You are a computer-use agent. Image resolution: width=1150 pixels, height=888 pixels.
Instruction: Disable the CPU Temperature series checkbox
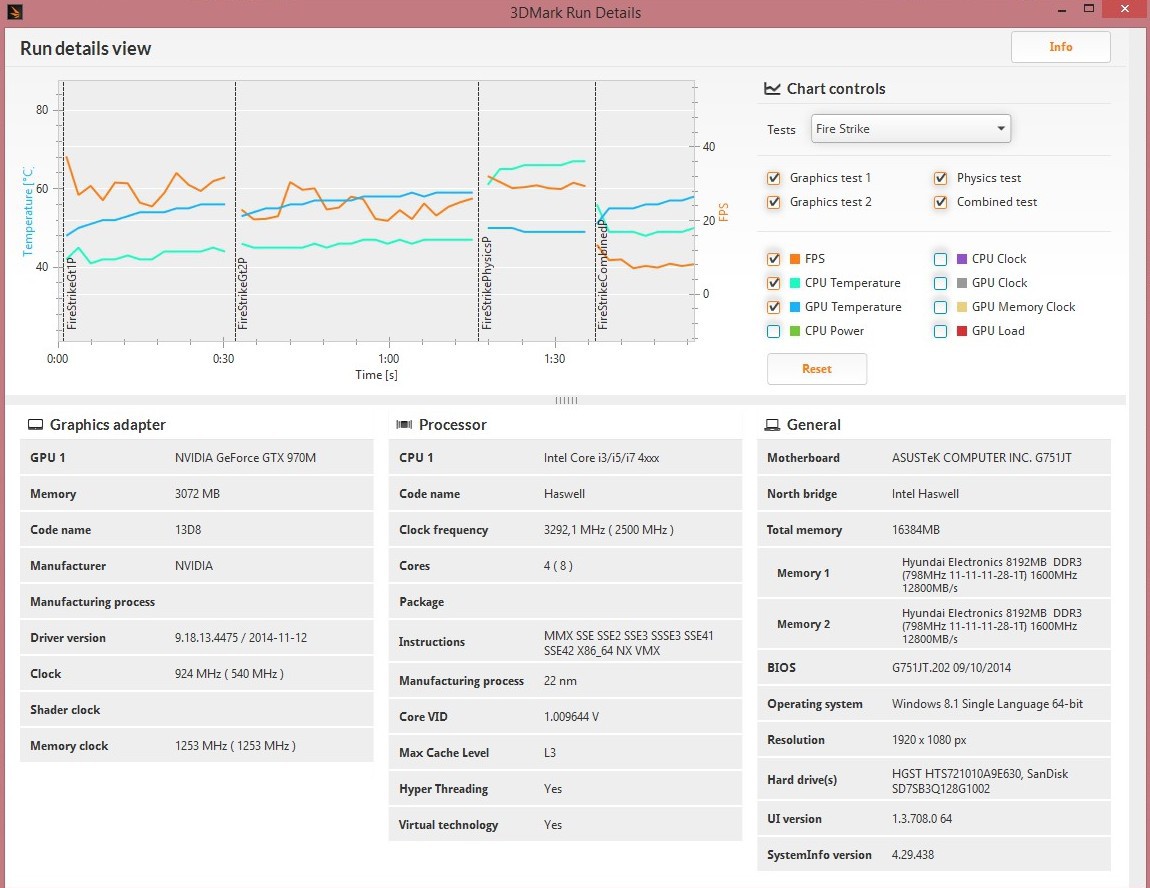(x=773, y=283)
